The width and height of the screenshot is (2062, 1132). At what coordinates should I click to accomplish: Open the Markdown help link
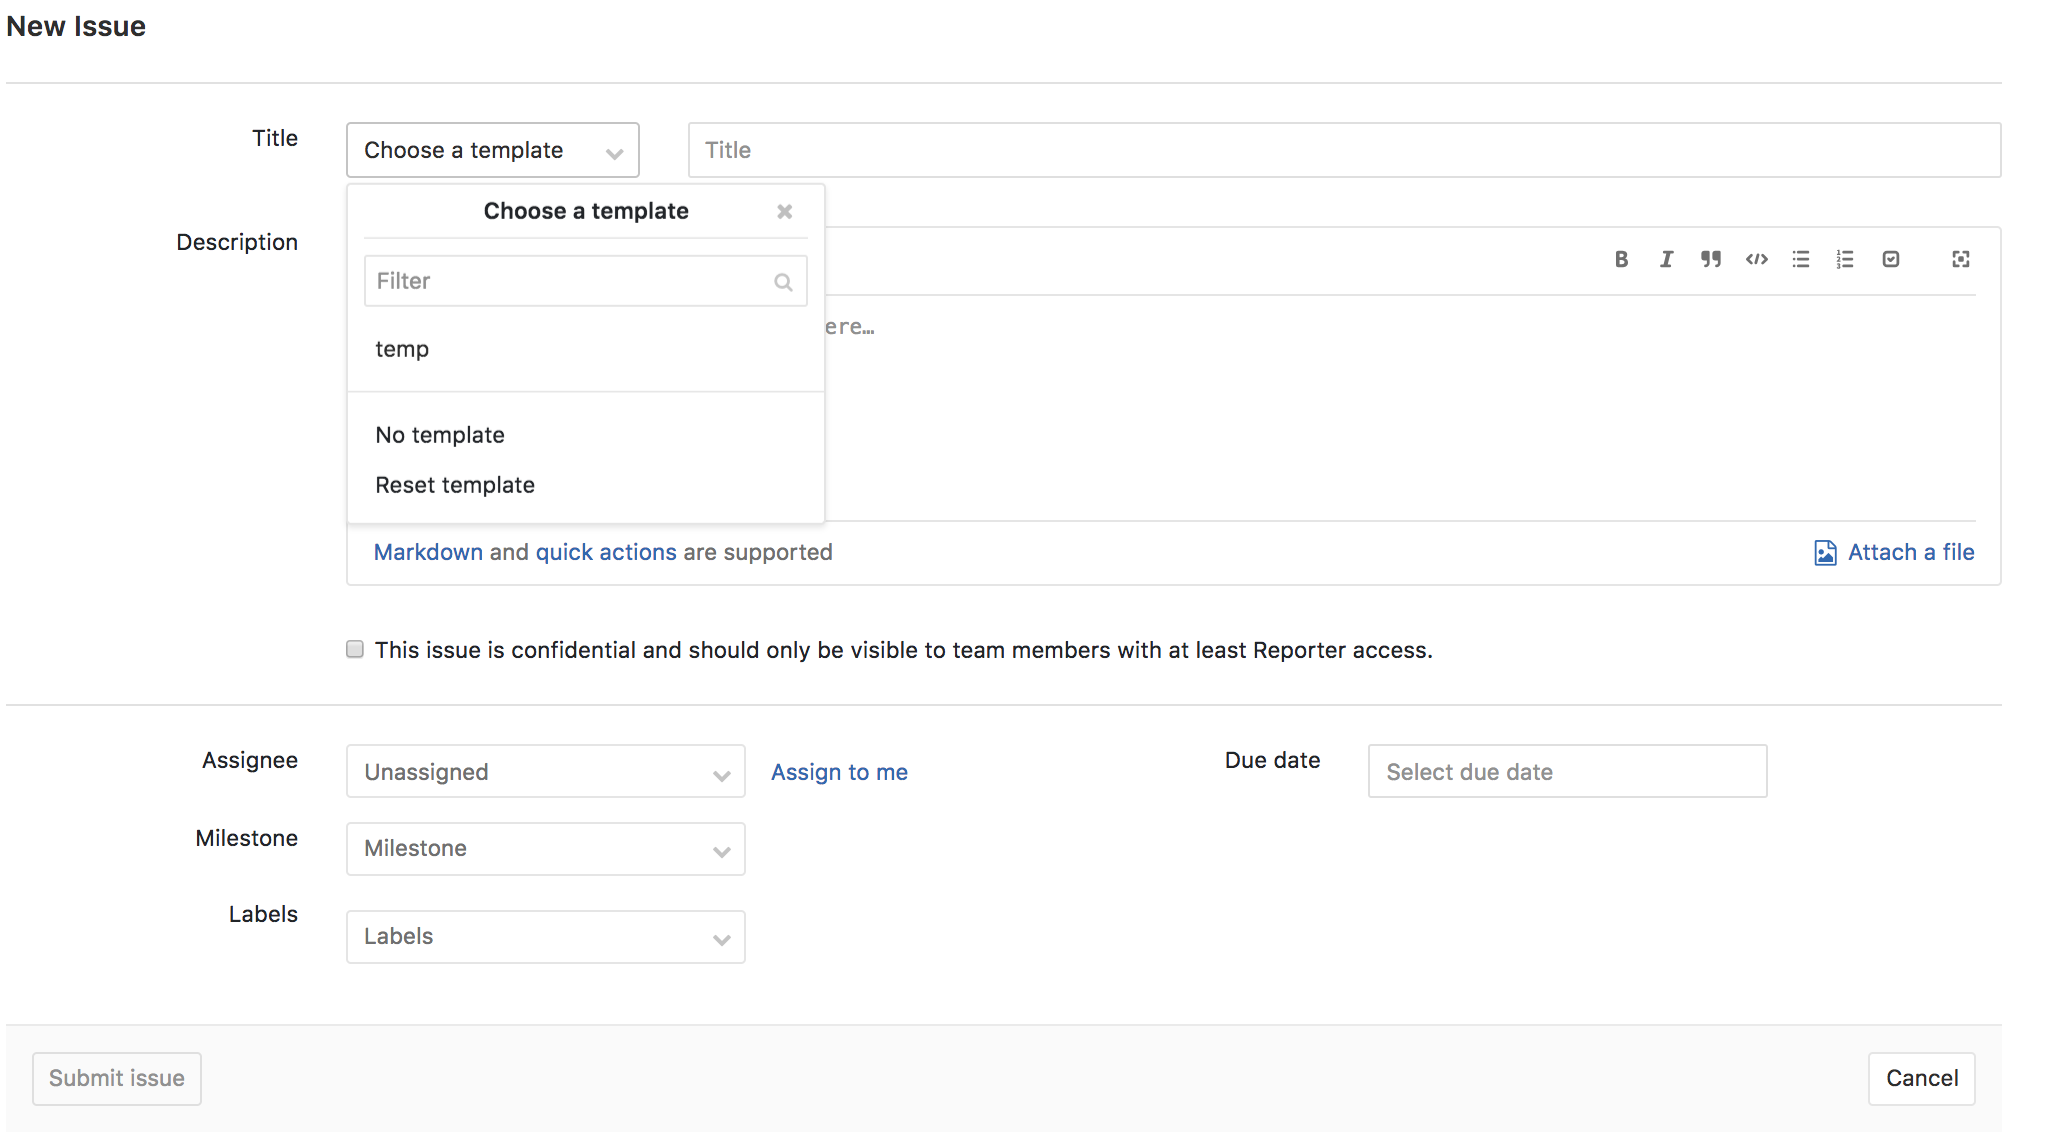428,551
